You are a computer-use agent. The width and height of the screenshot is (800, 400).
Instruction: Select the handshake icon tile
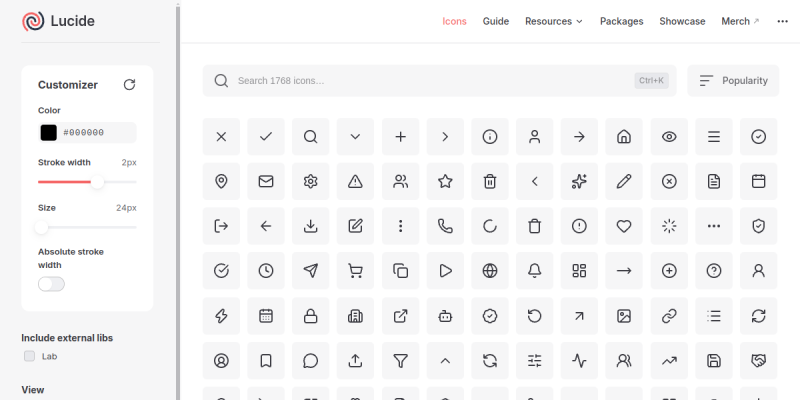click(759, 361)
